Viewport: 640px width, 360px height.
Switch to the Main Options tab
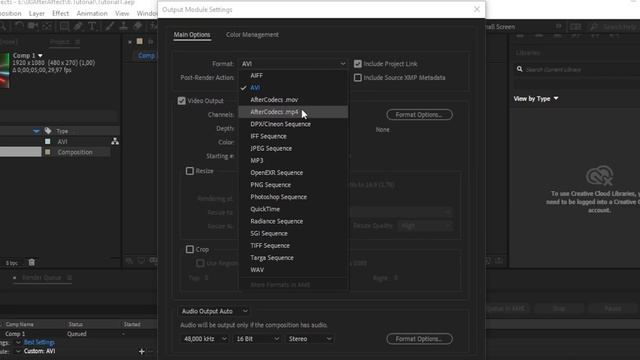(192, 35)
